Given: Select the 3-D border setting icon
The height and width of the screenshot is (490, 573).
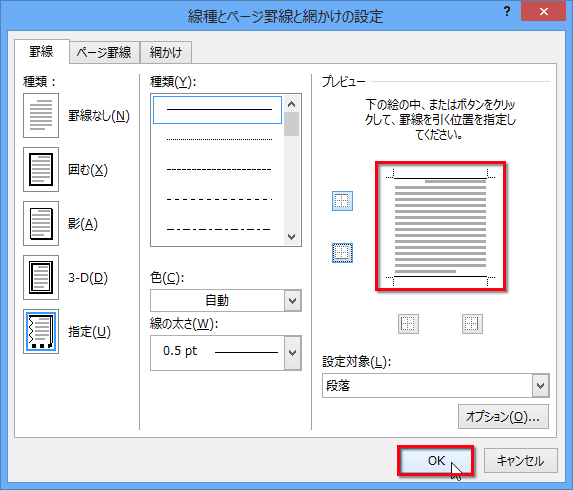Looking at the screenshot, I should click(41, 278).
